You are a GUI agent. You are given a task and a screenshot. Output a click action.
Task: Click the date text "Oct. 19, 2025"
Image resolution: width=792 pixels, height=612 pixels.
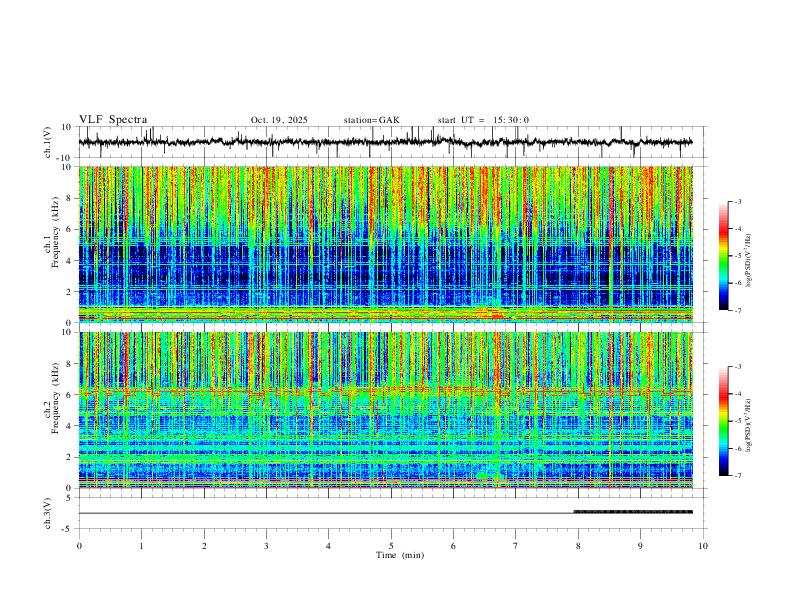[279, 120]
